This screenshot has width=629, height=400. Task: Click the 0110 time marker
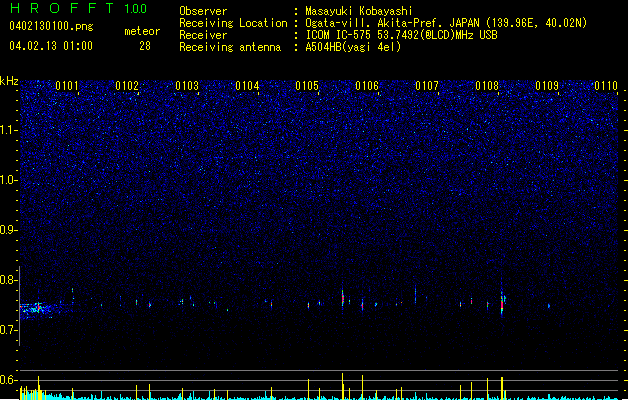point(606,86)
